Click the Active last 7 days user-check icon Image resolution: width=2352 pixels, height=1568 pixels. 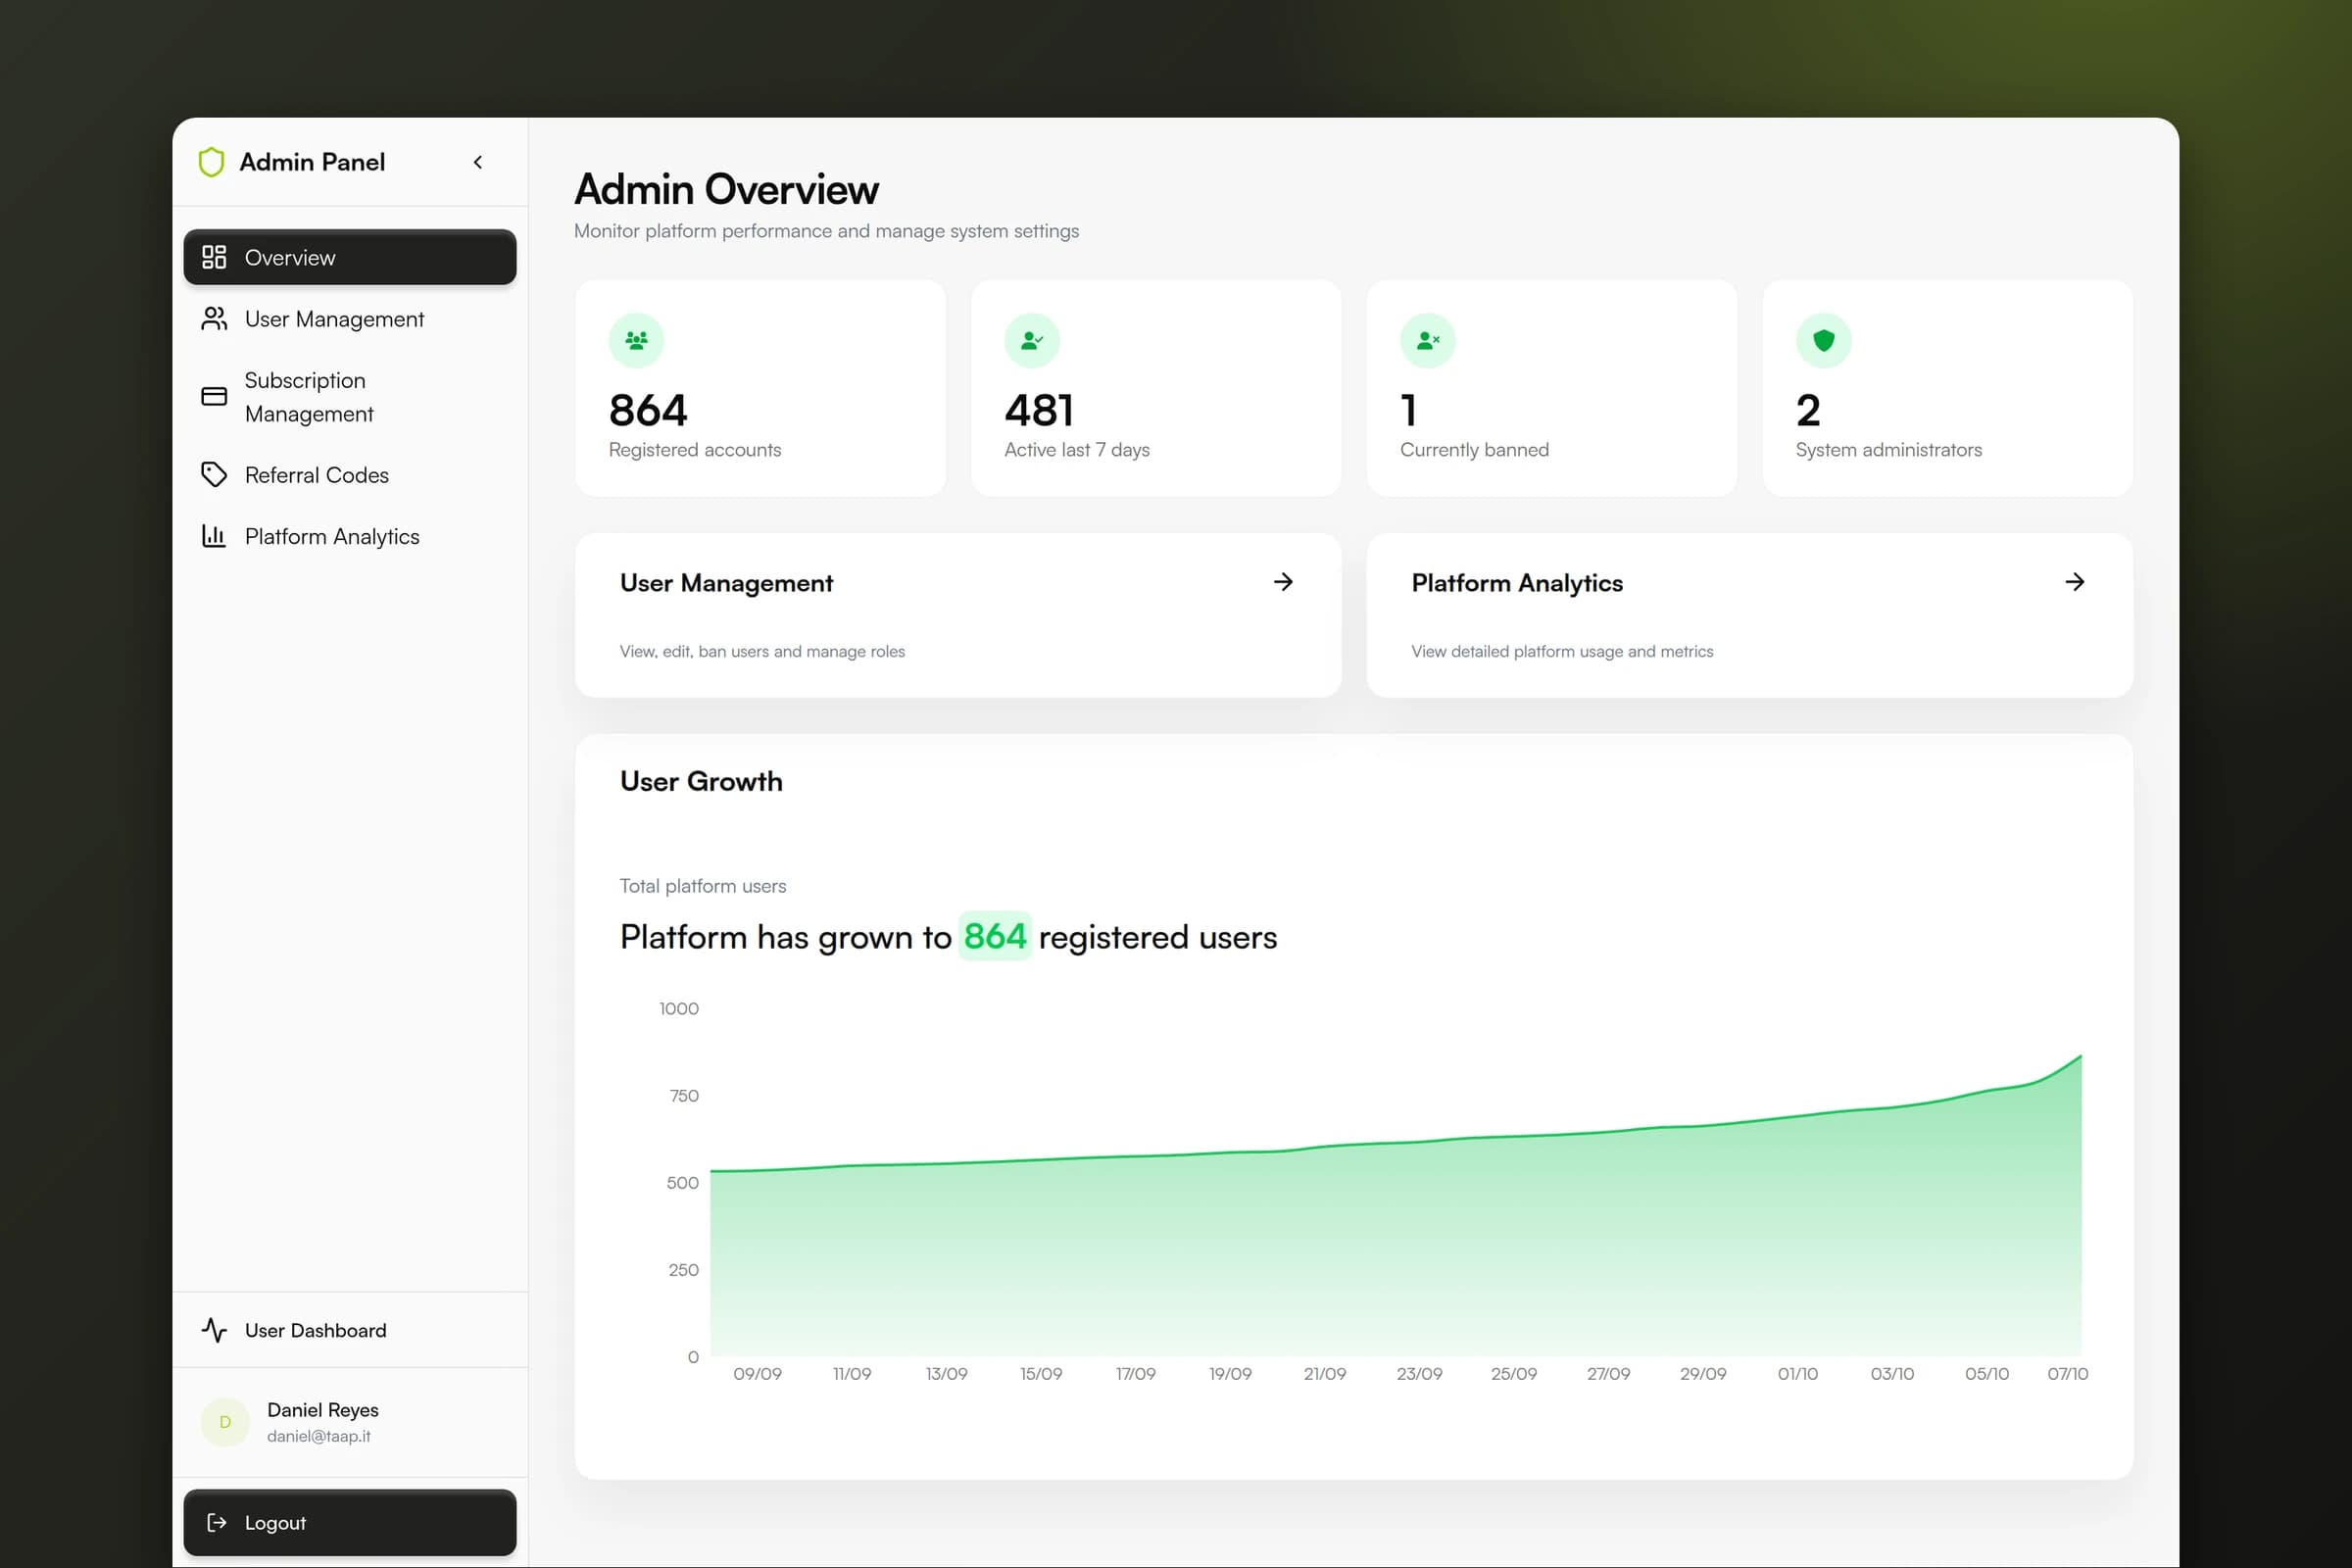(1032, 341)
